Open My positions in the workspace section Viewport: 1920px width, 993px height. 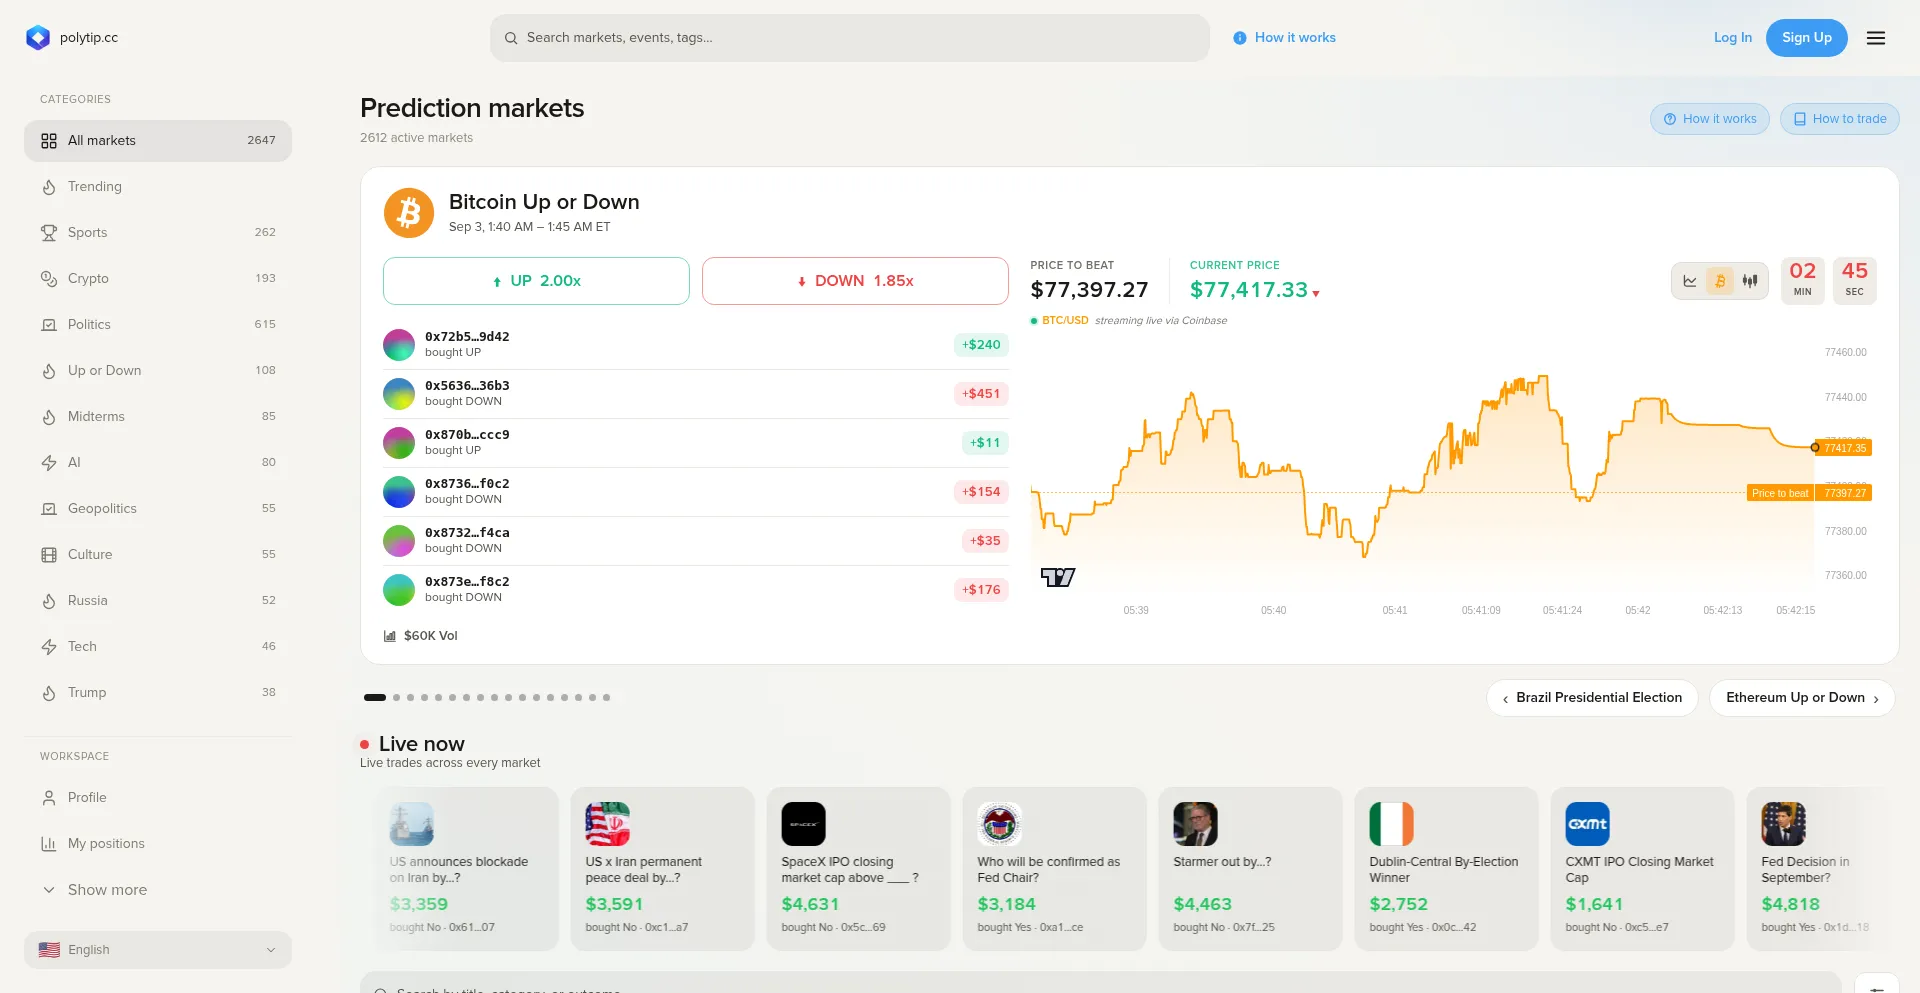point(158,844)
